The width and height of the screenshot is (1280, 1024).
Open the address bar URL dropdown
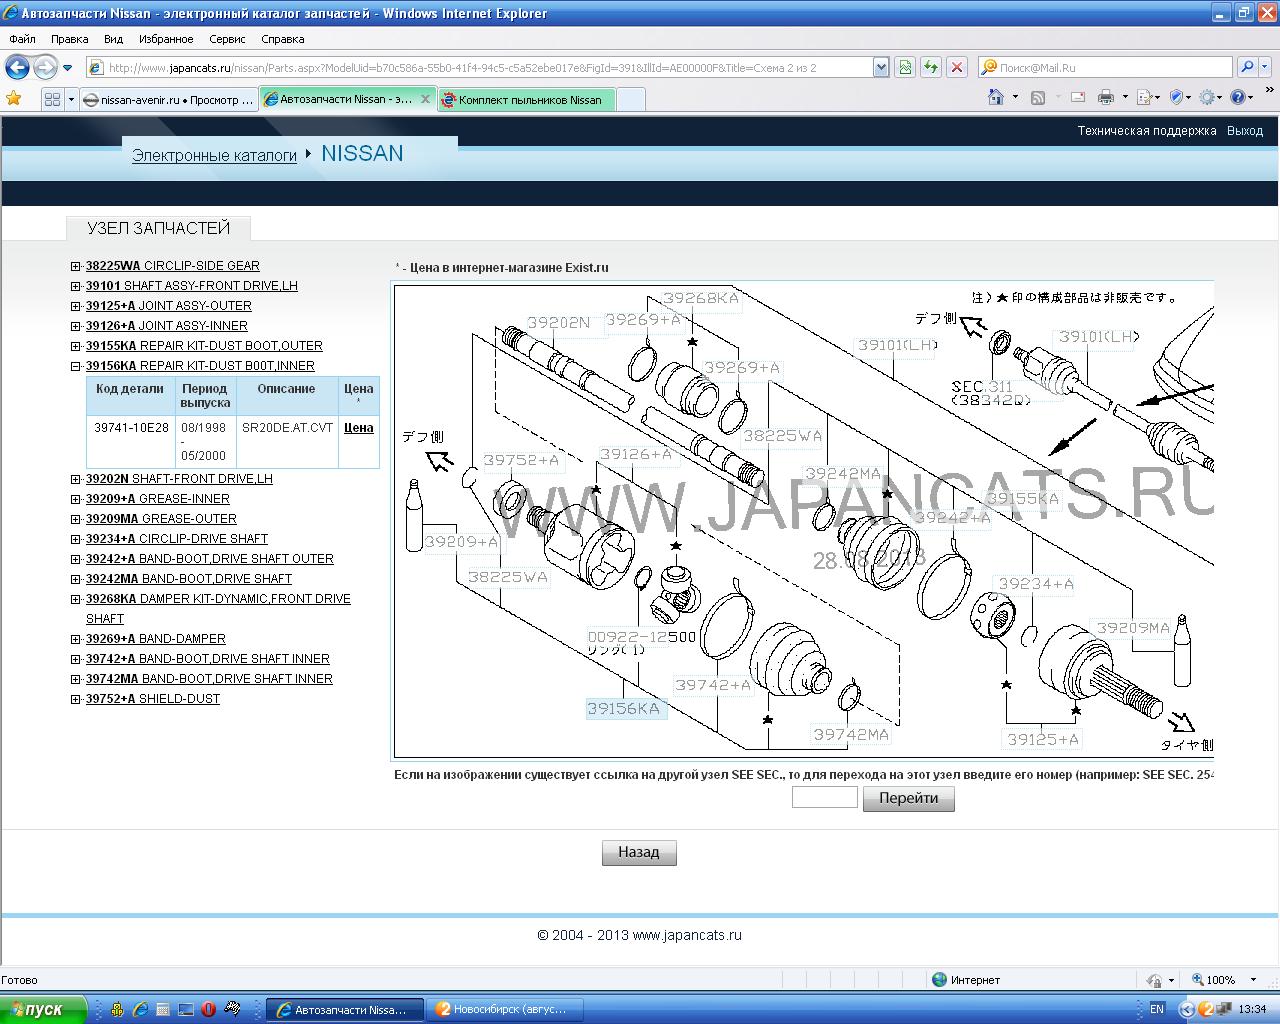click(x=881, y=67)
